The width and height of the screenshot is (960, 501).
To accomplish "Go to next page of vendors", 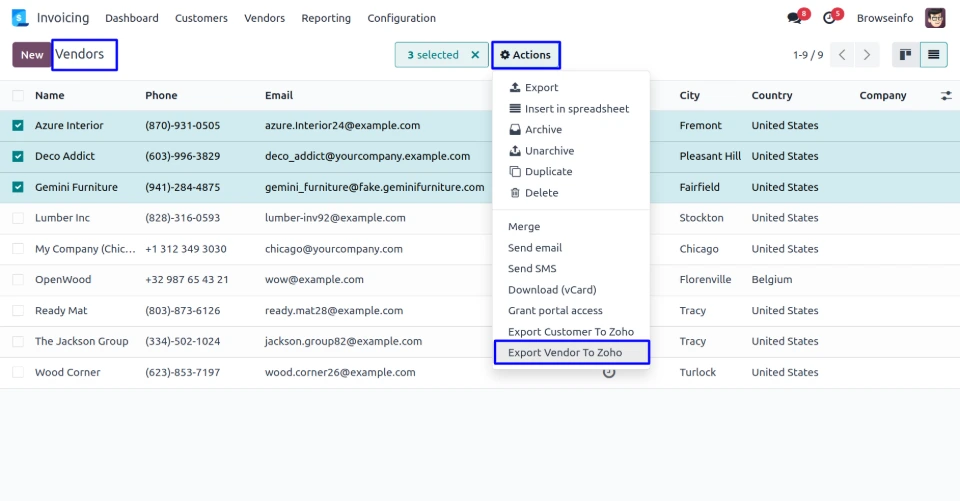I will 867,55.
